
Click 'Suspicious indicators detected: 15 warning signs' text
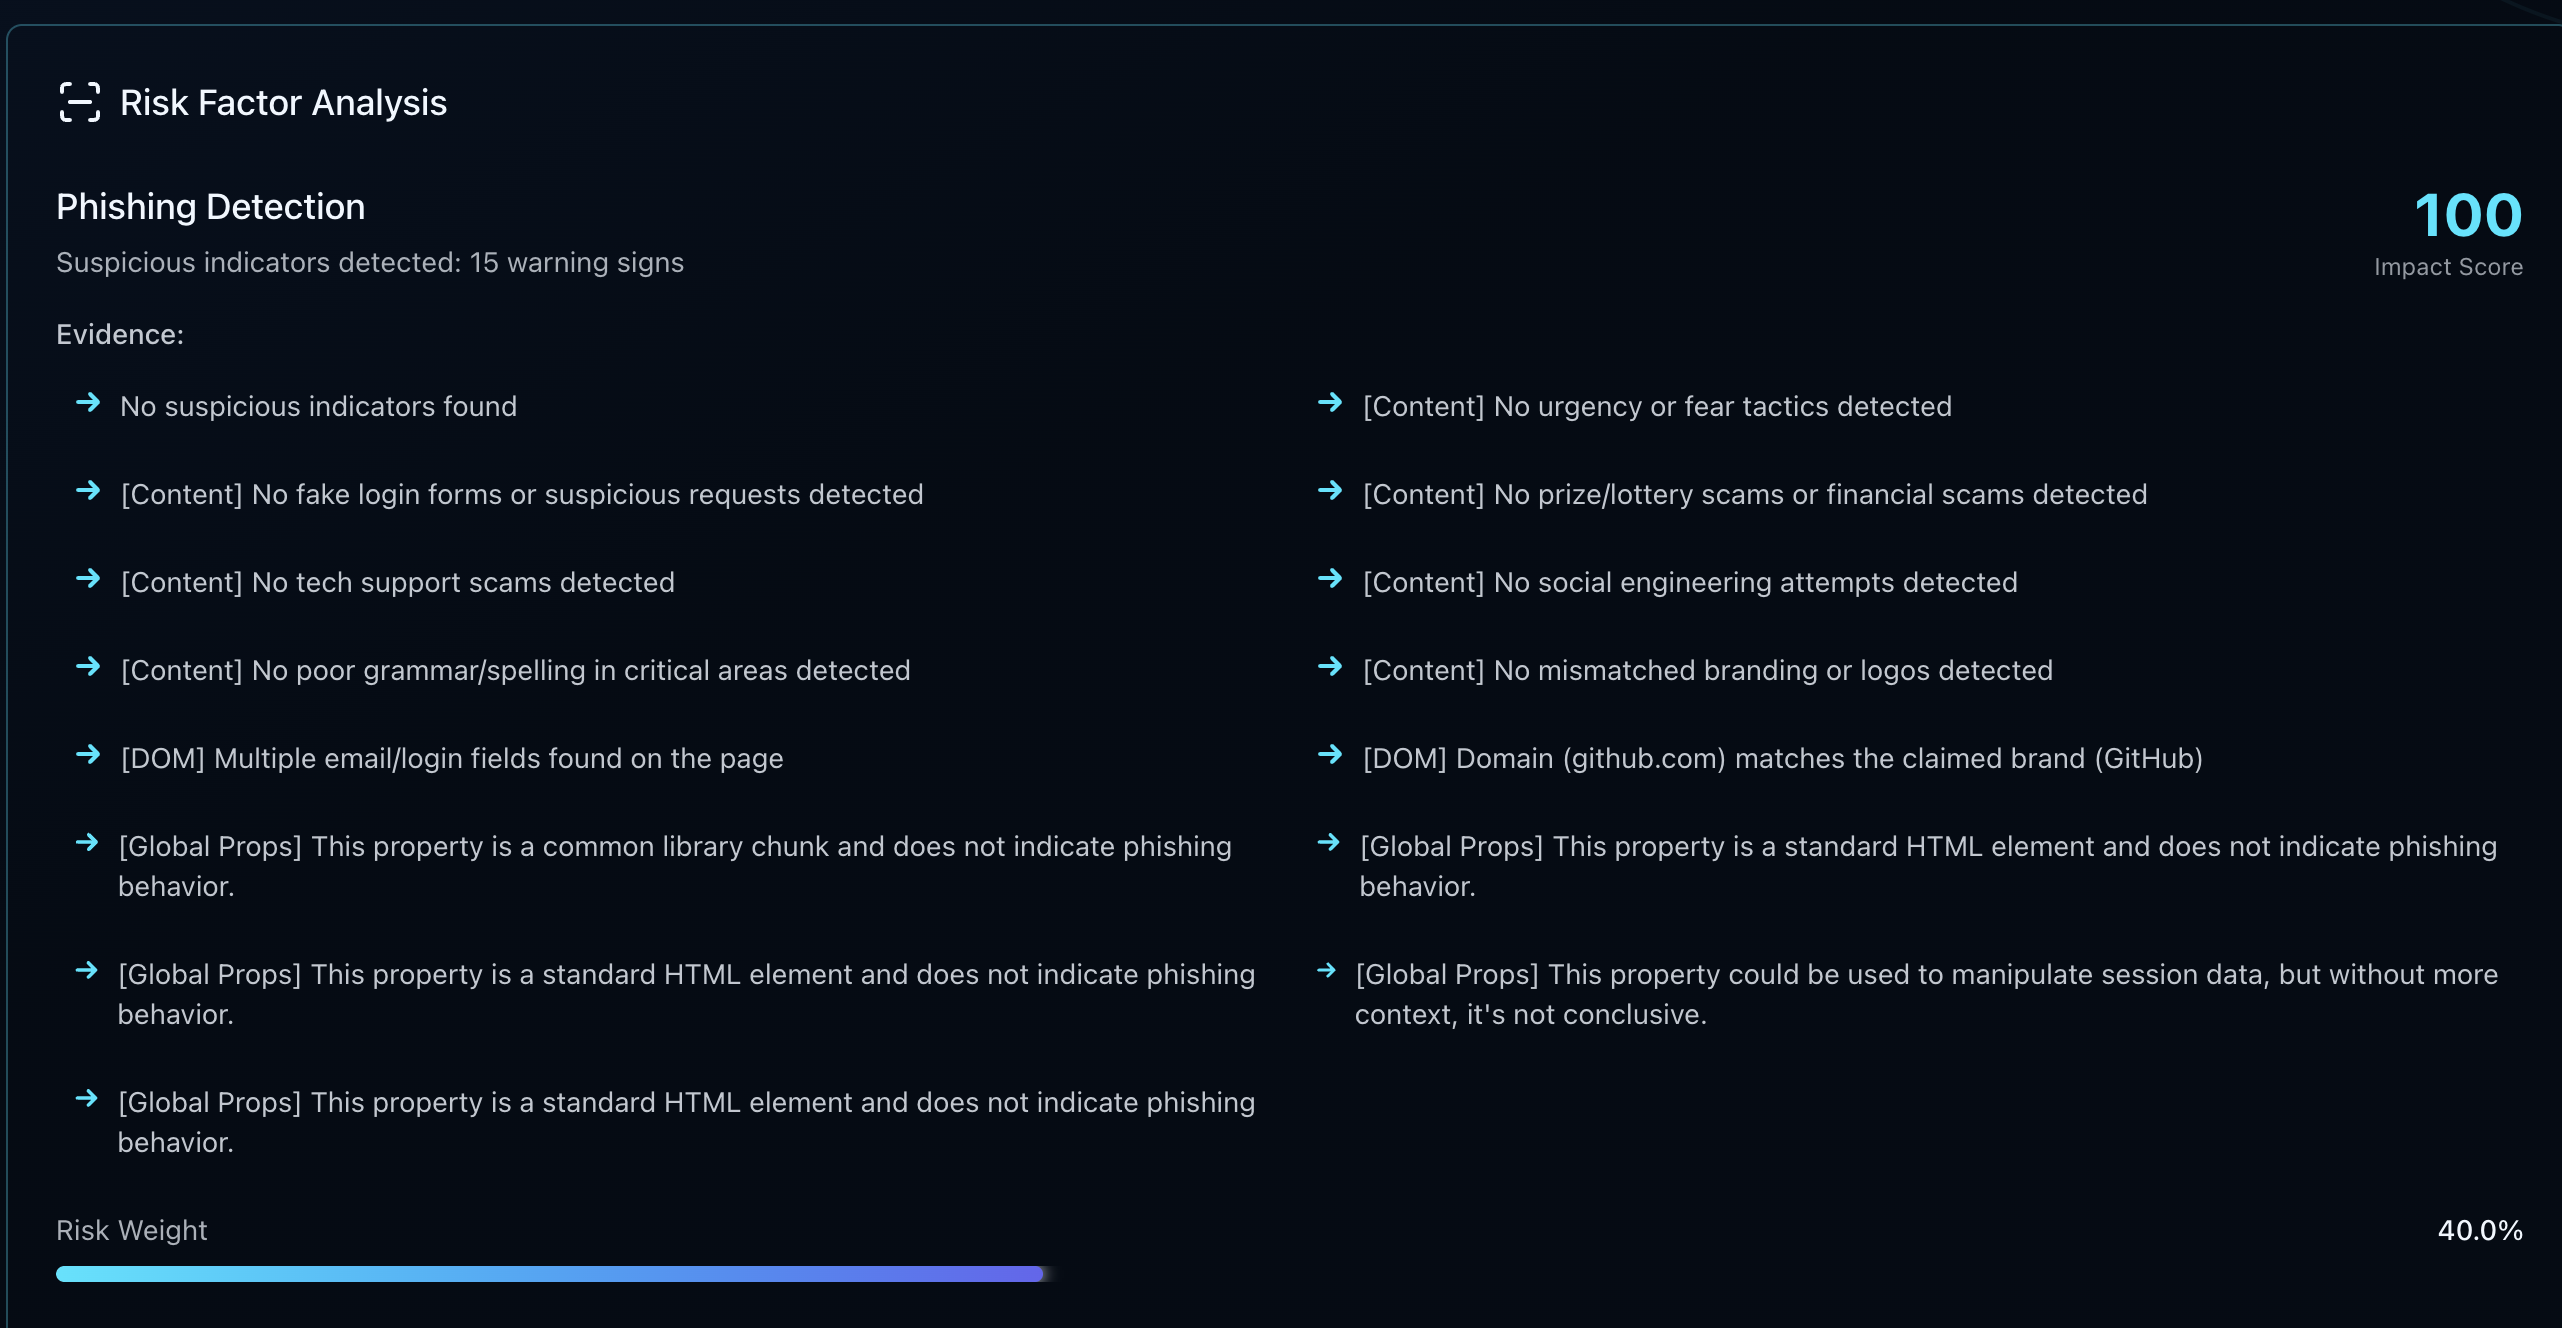point(369,263)
